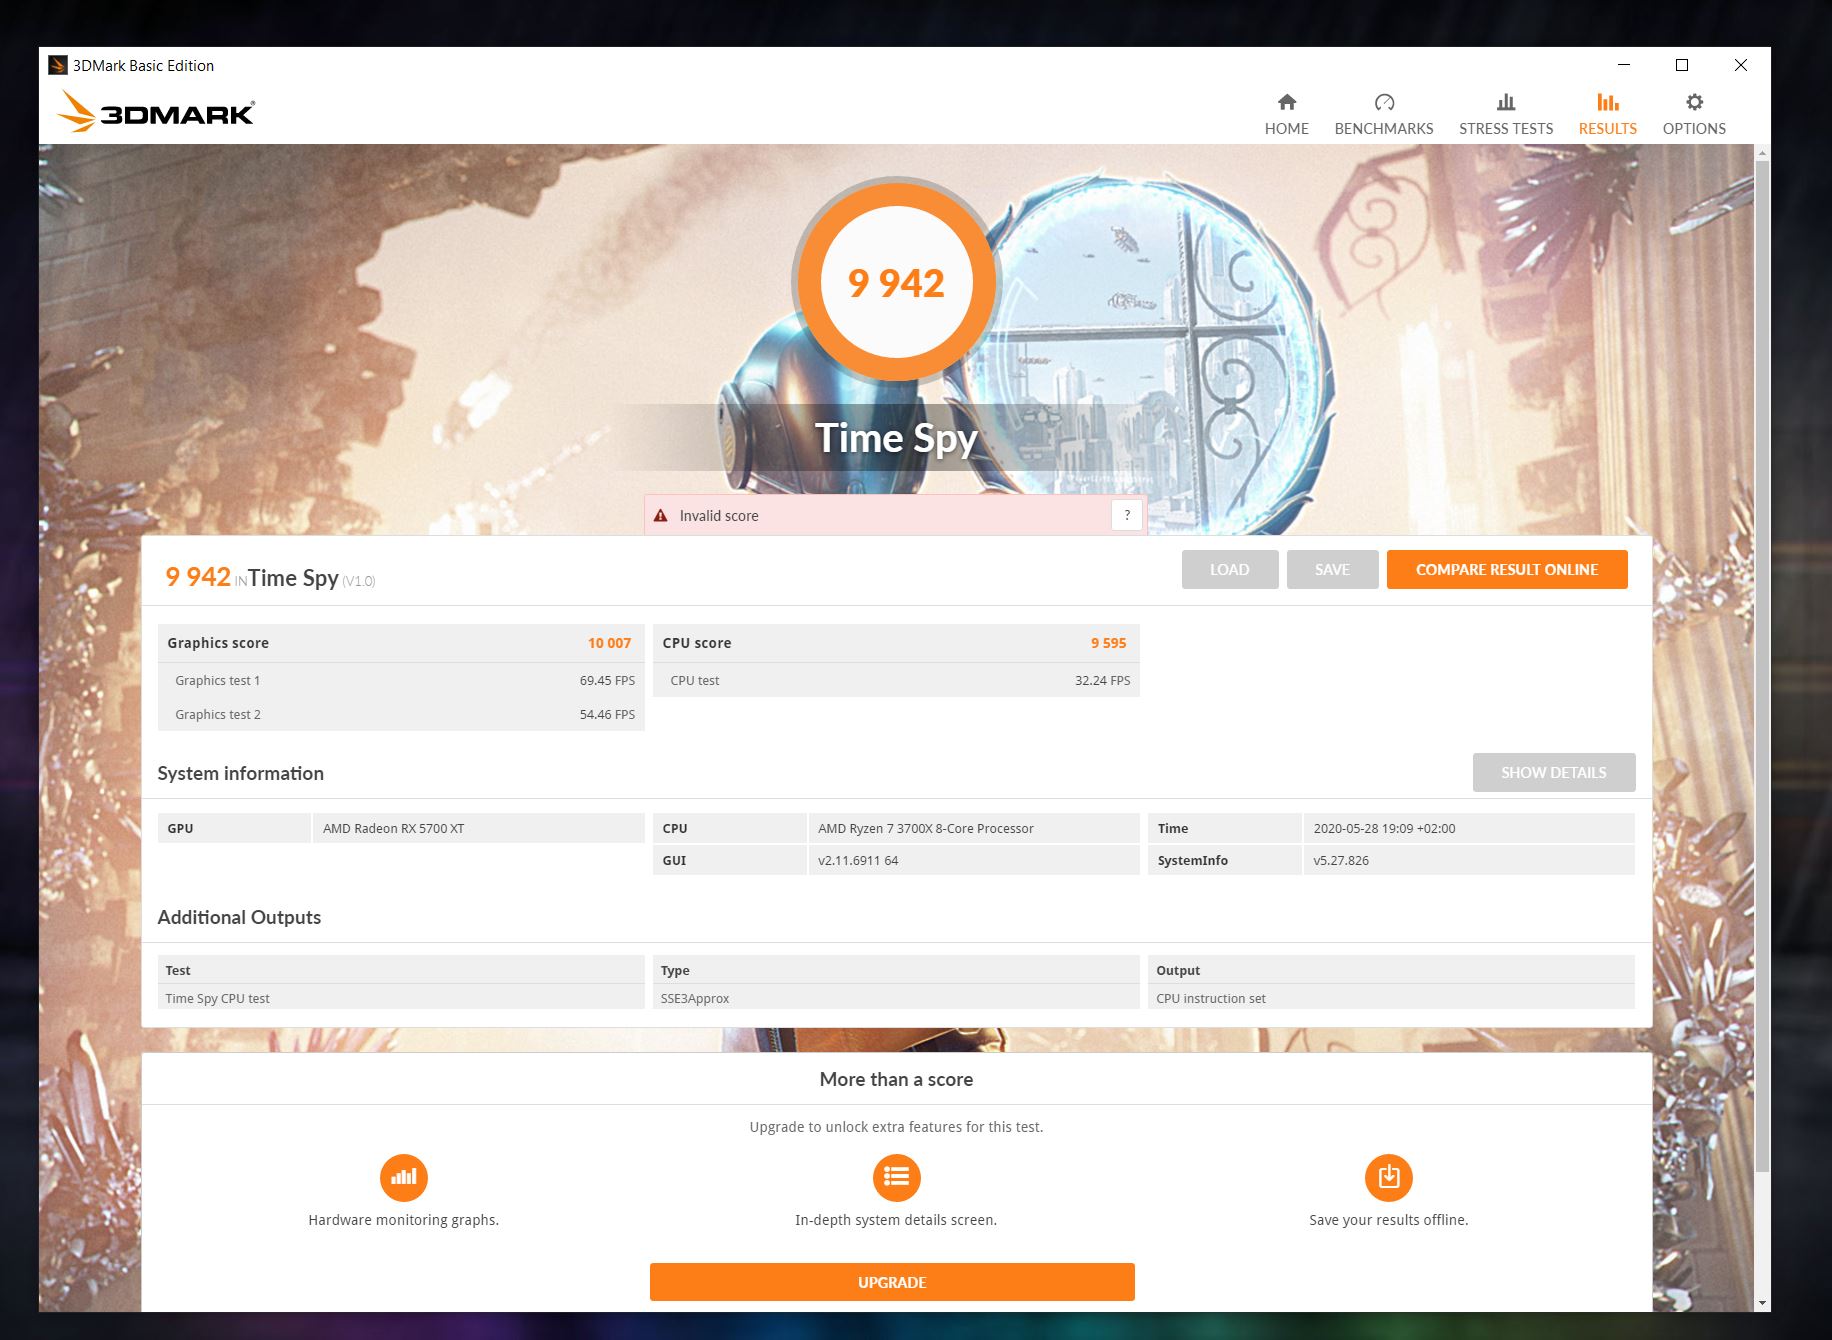
Task: Maximize the 3DMark window
Action: (1682, 65)
